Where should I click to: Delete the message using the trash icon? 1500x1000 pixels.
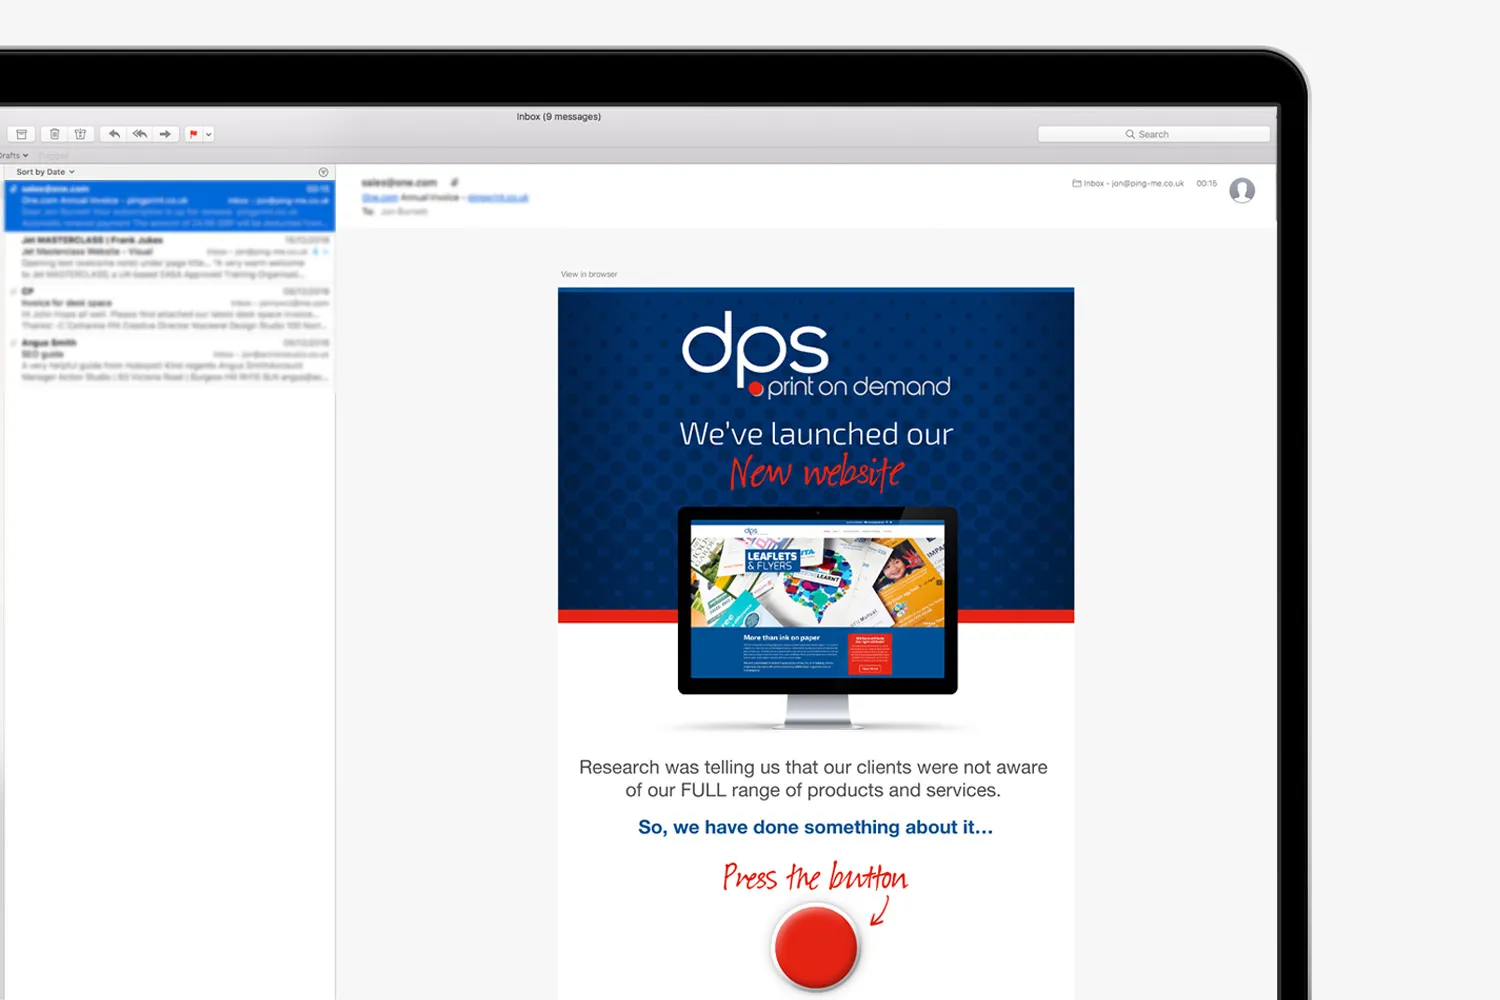[55, 134]
